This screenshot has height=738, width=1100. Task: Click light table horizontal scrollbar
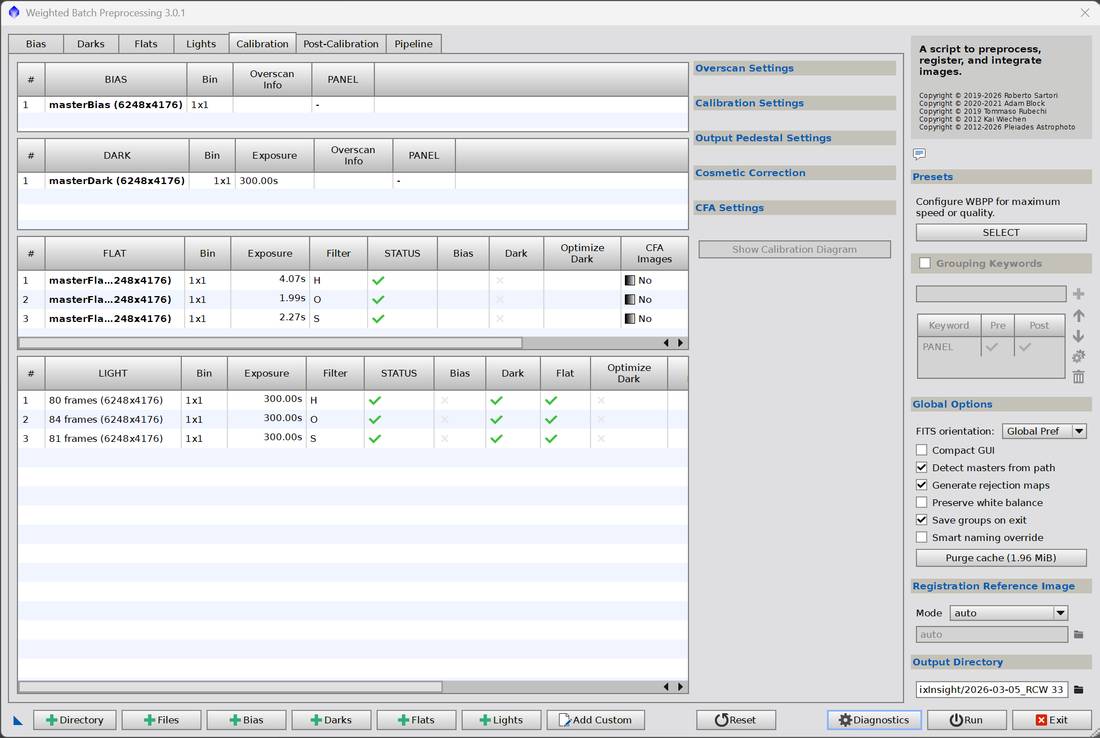[230, 687]
